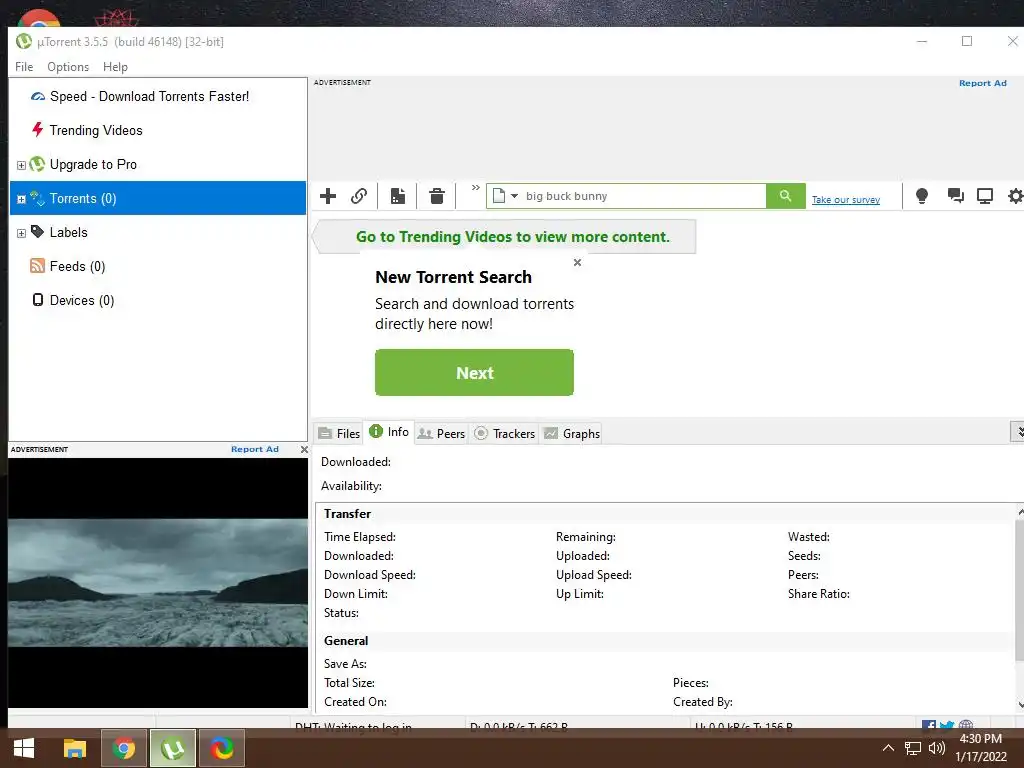1024x768 pixels.
Task: Close the New Torrent Search popup
Action: (x=577, y=263)
